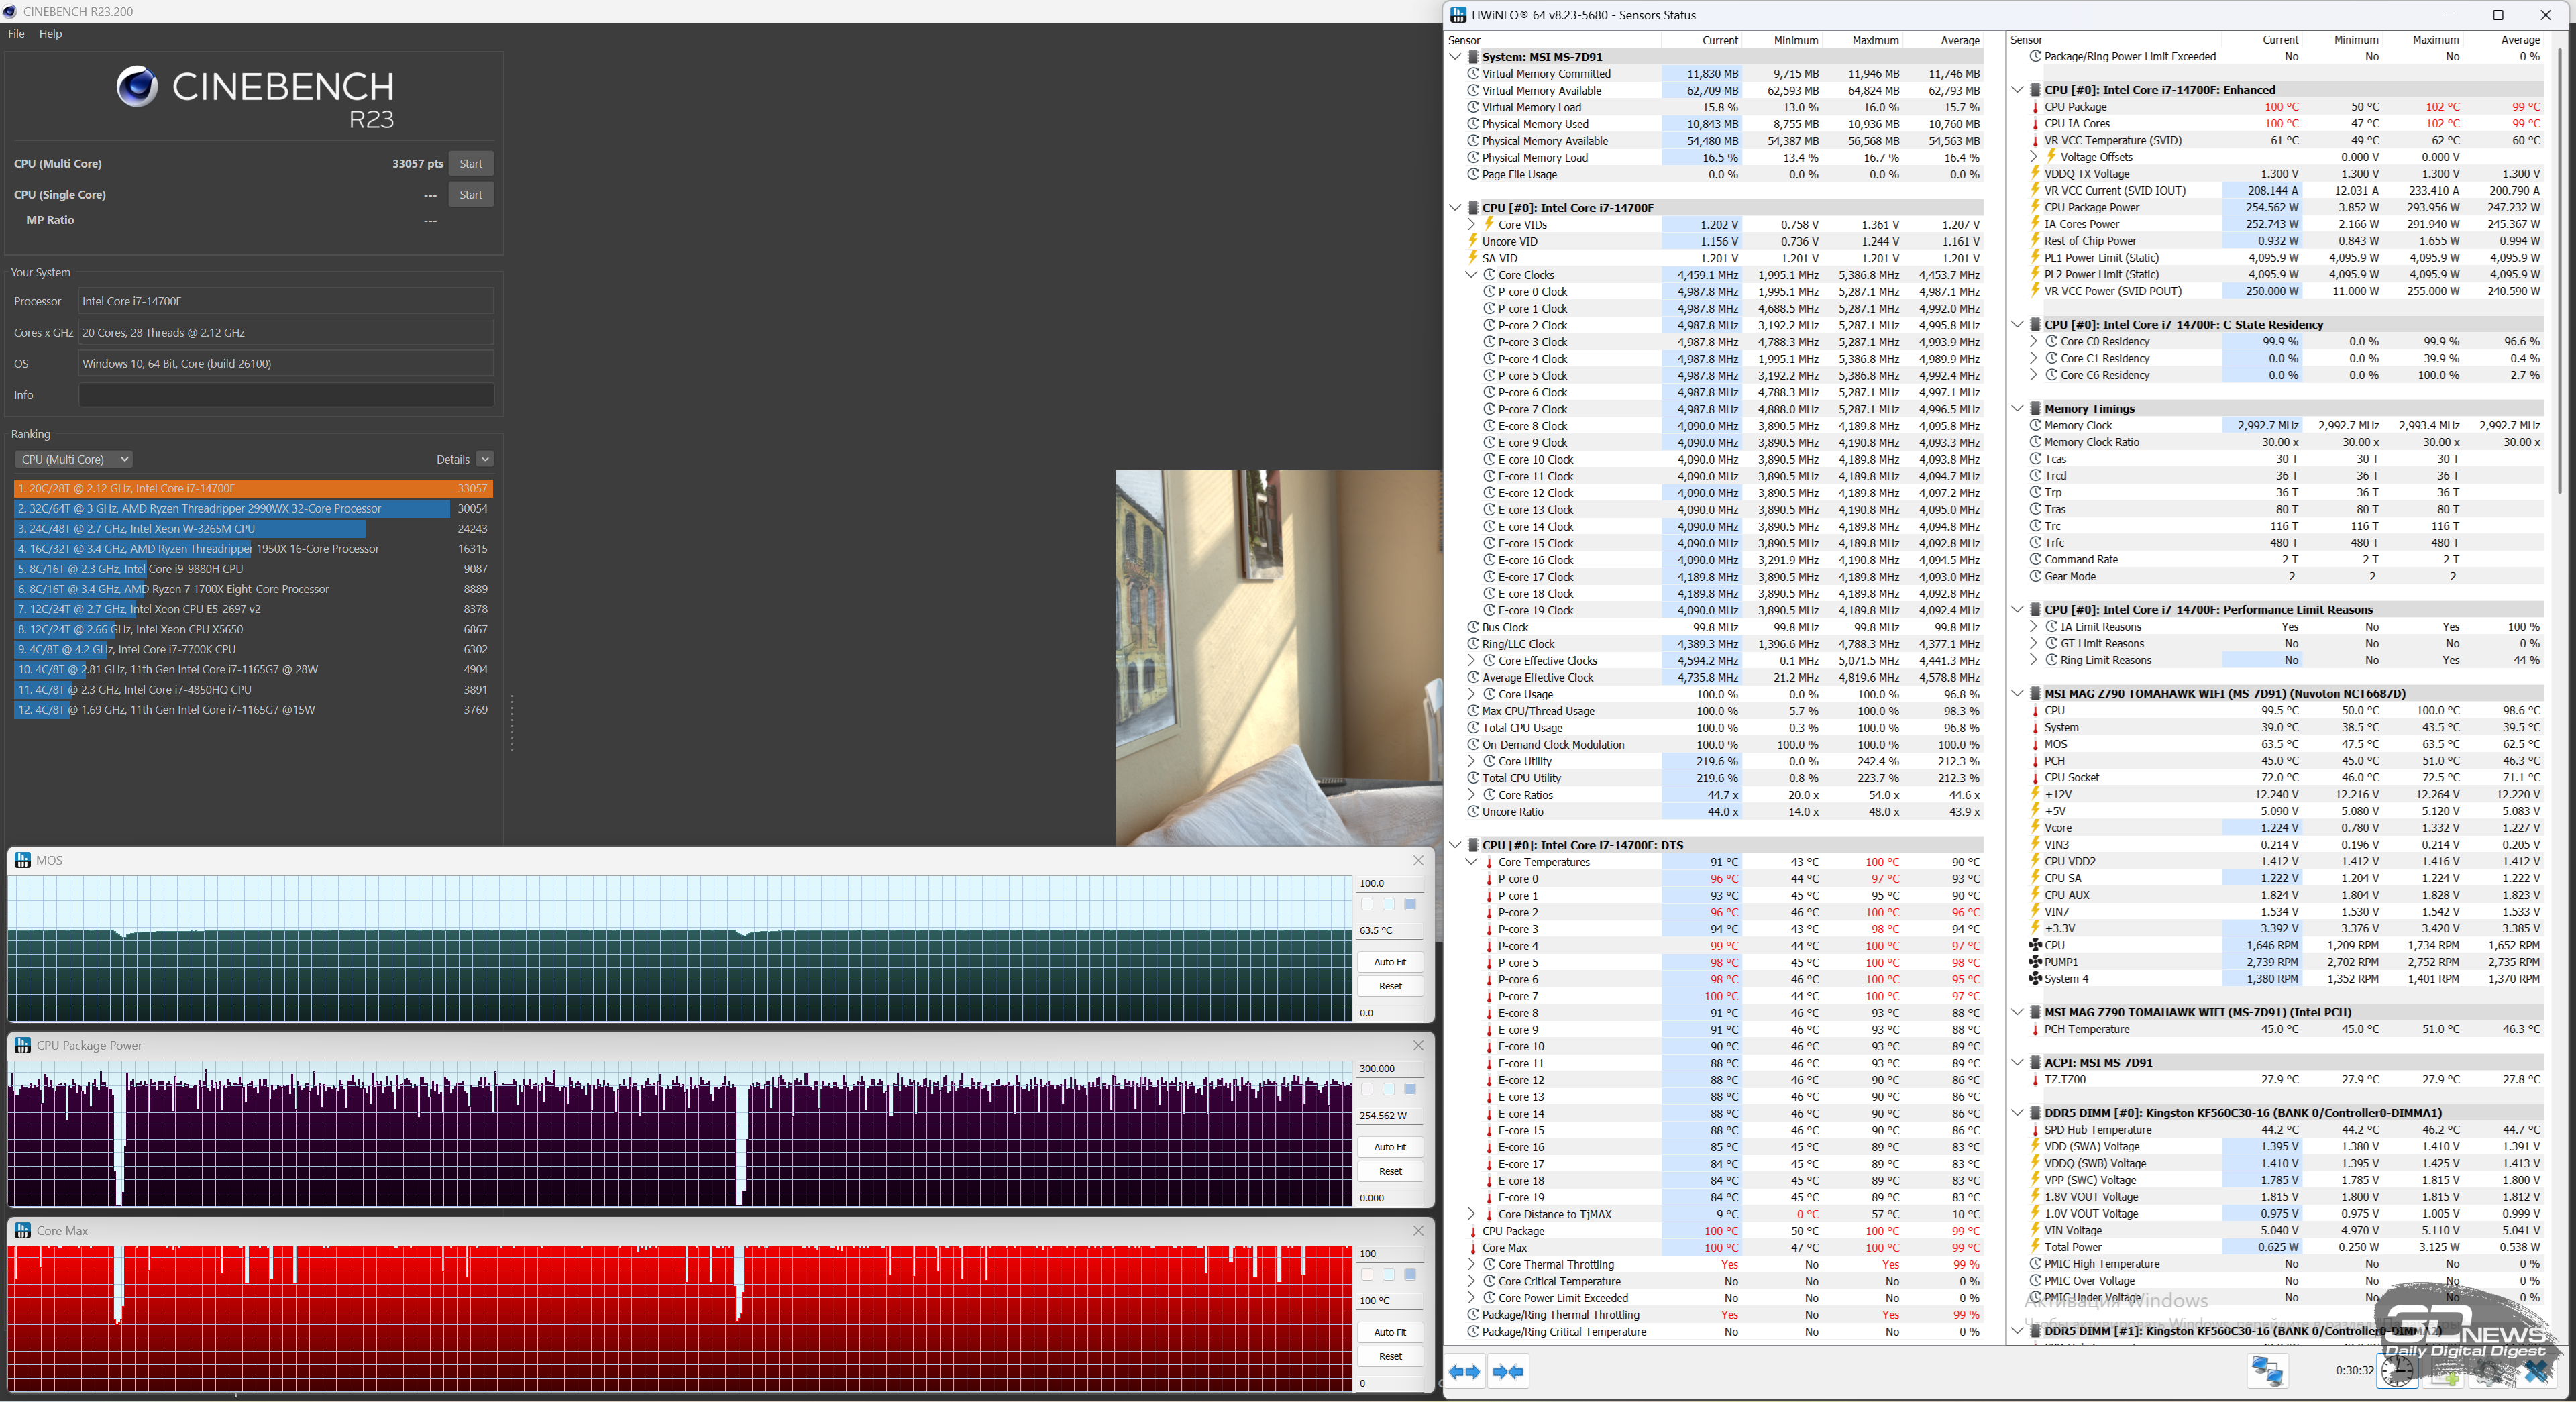Viewport: 2576px width, 1402px height.
Task: Open the network monitors icon in HWiNFO toolbar
Action: click(x=2267, y=1371)
